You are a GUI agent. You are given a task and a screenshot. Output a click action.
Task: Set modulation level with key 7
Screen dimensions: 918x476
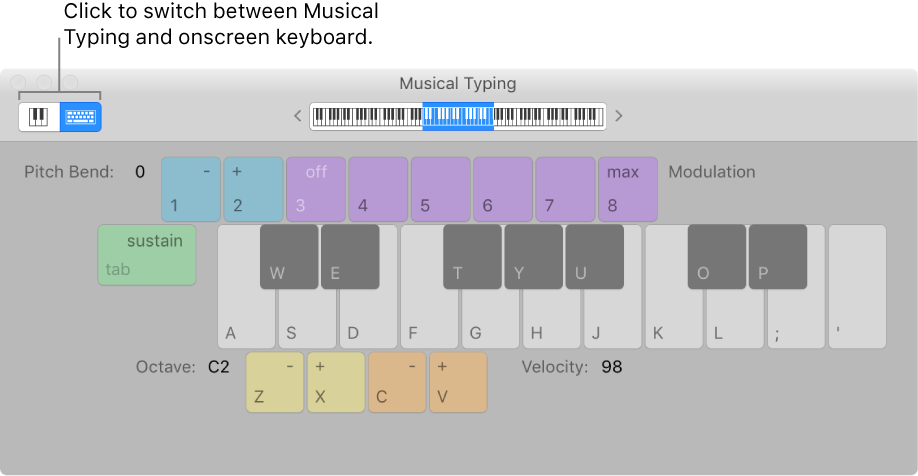click(x=566, y=189)
